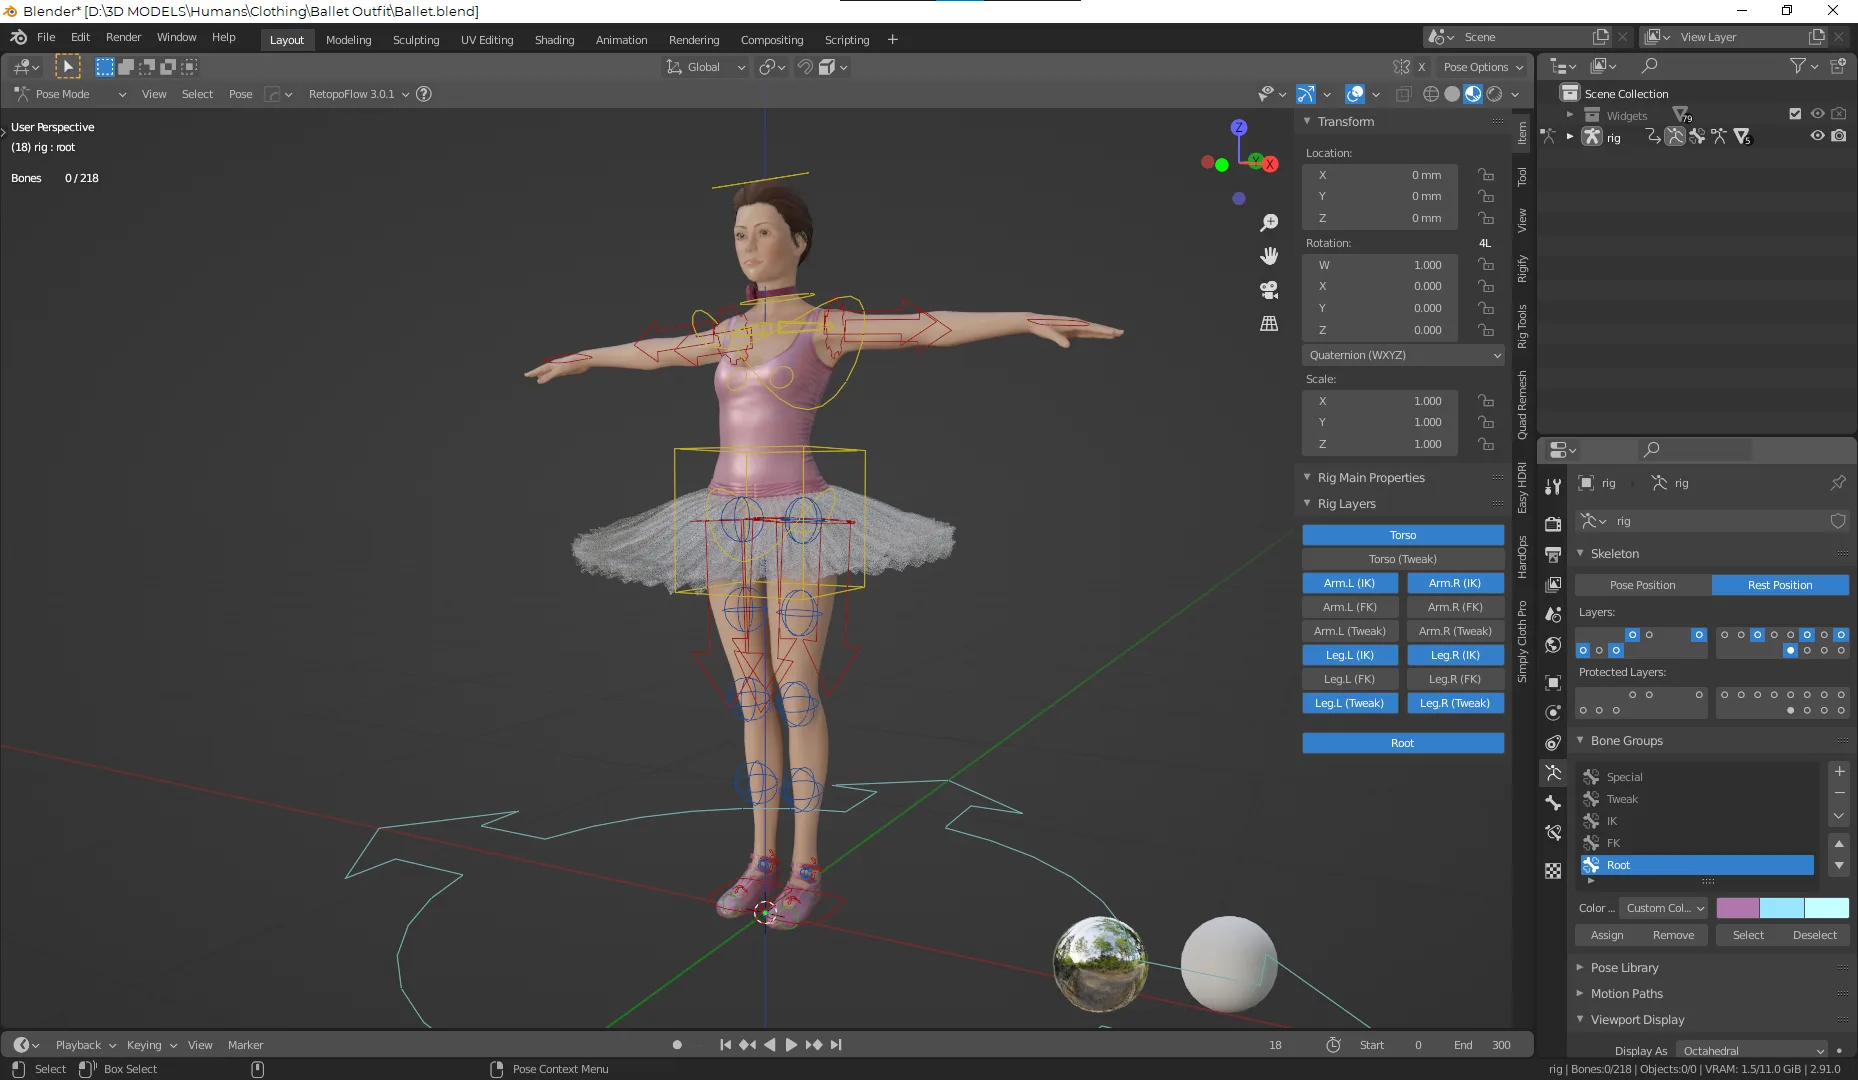Screen dimensions: 1858x1080
Task: Open Bone properties tab icon
Action: (x=1553, y=802)
